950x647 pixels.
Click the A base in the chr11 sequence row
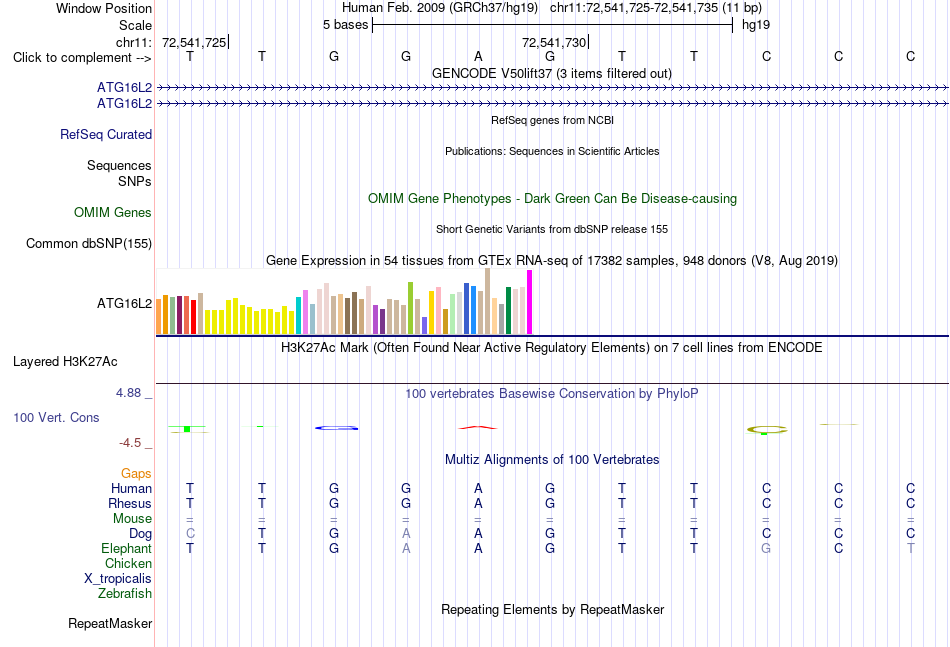pyautogui.click(x=478, y=56)
